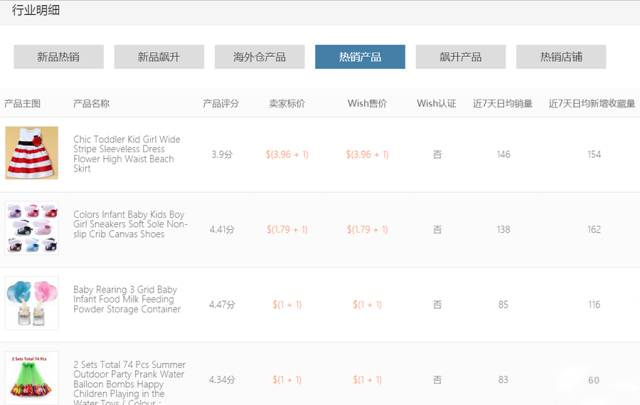The height and width of the screenshot is (405, 640).
Task: Select the 3.9分 rating cell
Action: (222, 155)
